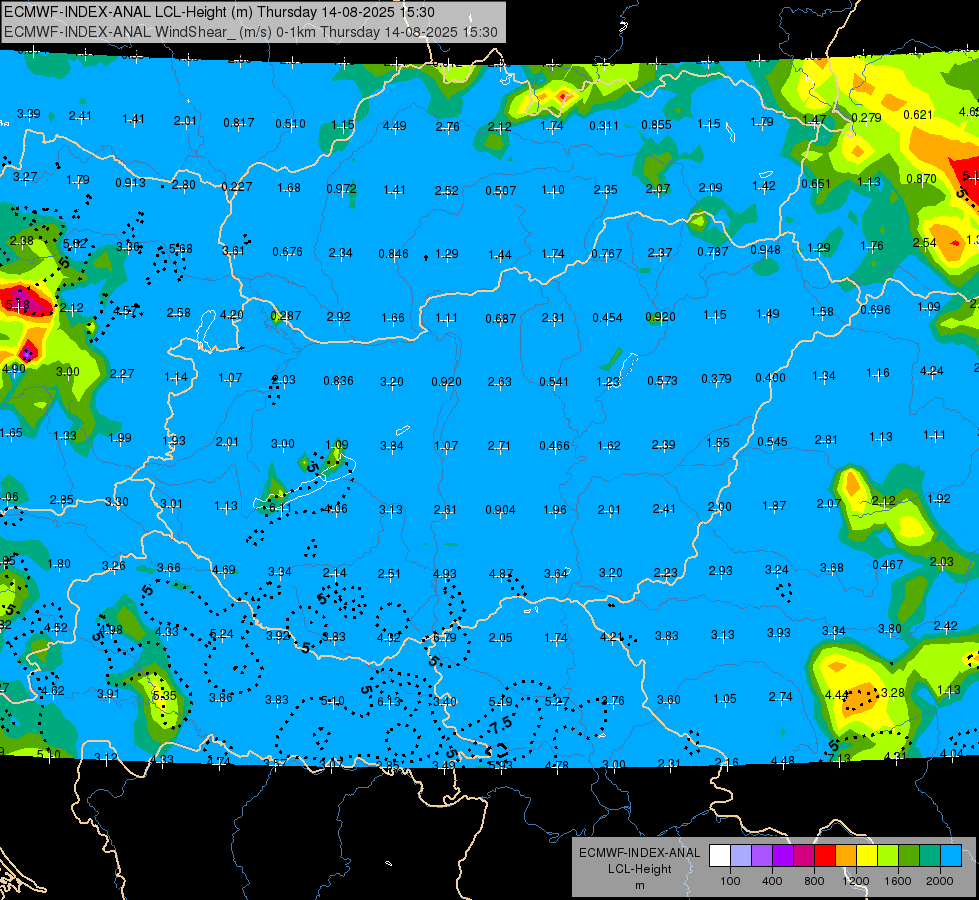Click the wind shear value 0.696
The height and width of the screenshot is (900, 979).
tap(875, 310)
